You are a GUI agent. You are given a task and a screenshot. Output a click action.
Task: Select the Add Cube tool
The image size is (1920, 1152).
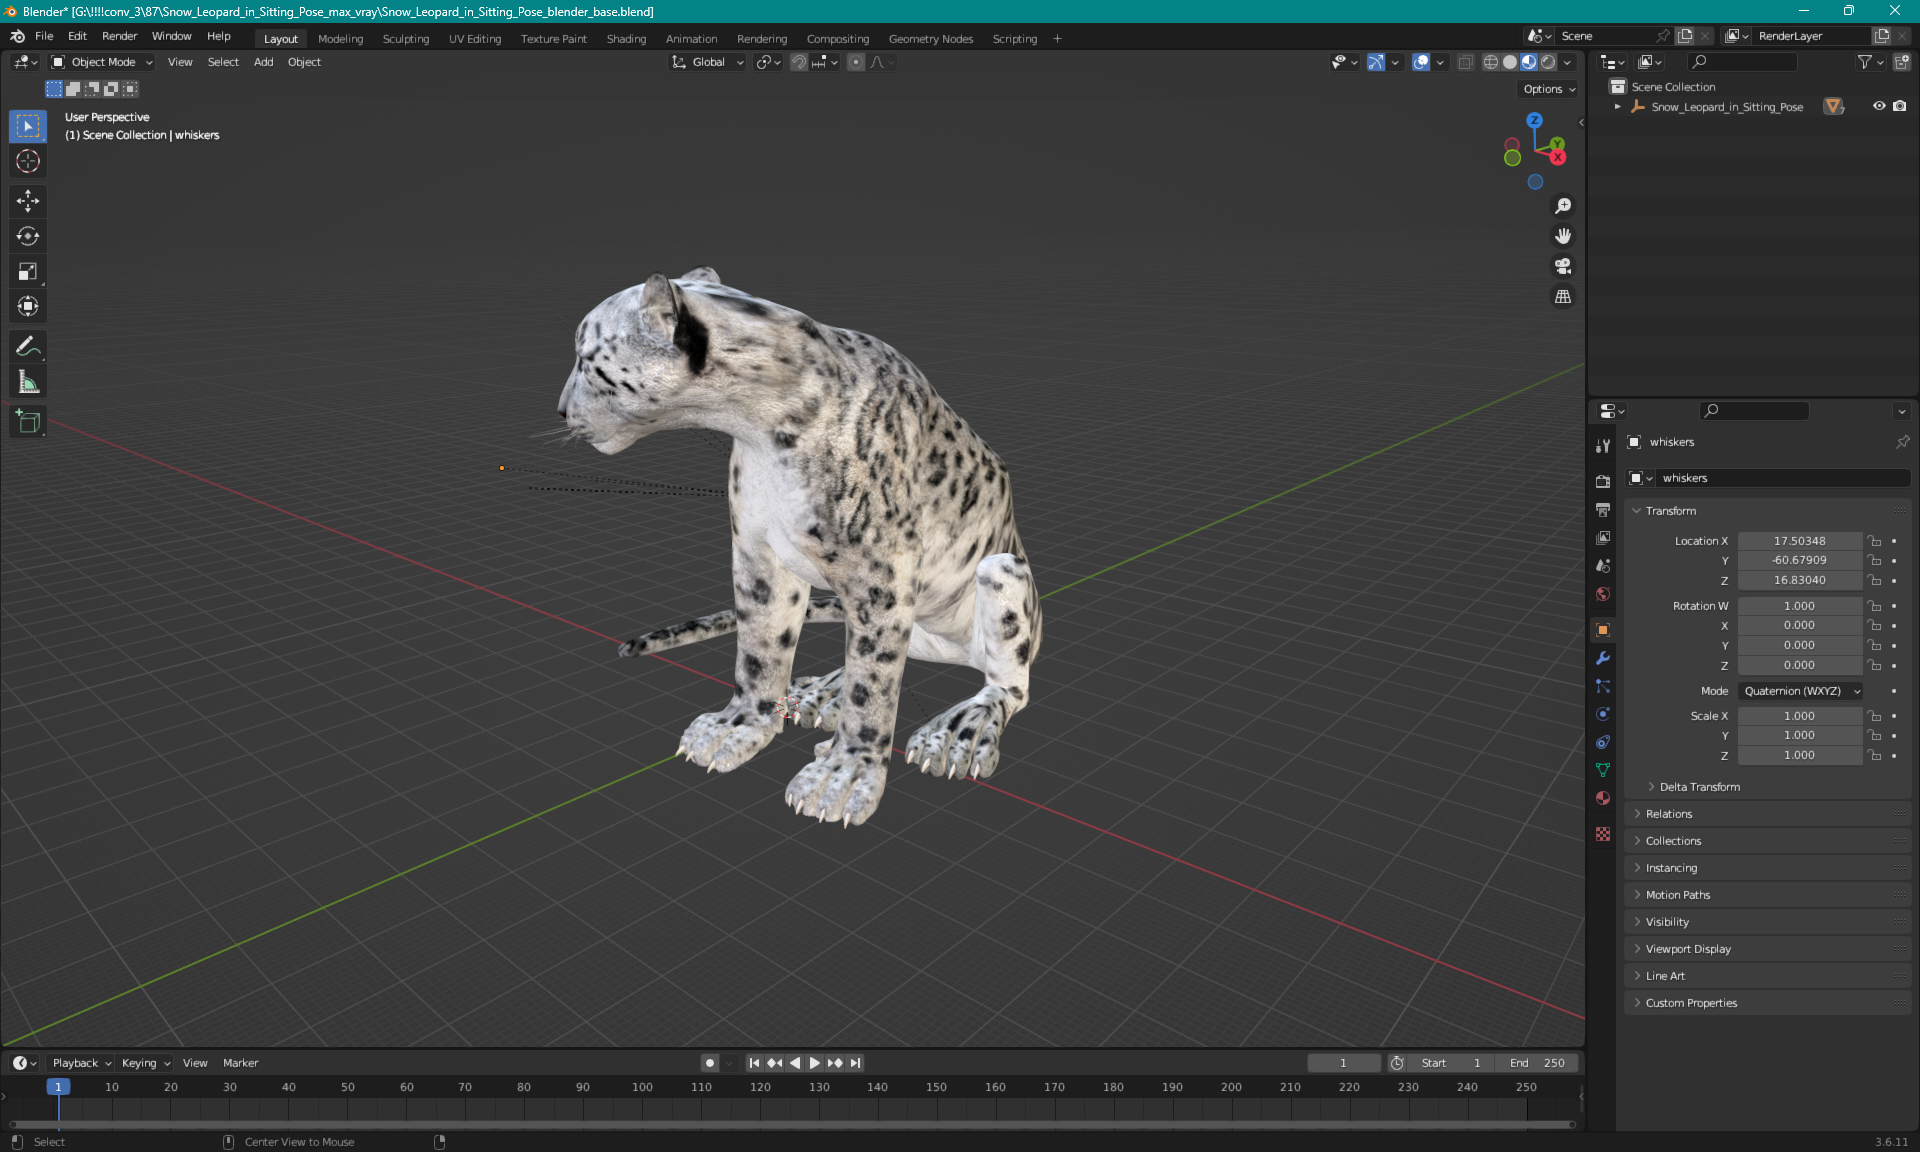tap(28, 422)
